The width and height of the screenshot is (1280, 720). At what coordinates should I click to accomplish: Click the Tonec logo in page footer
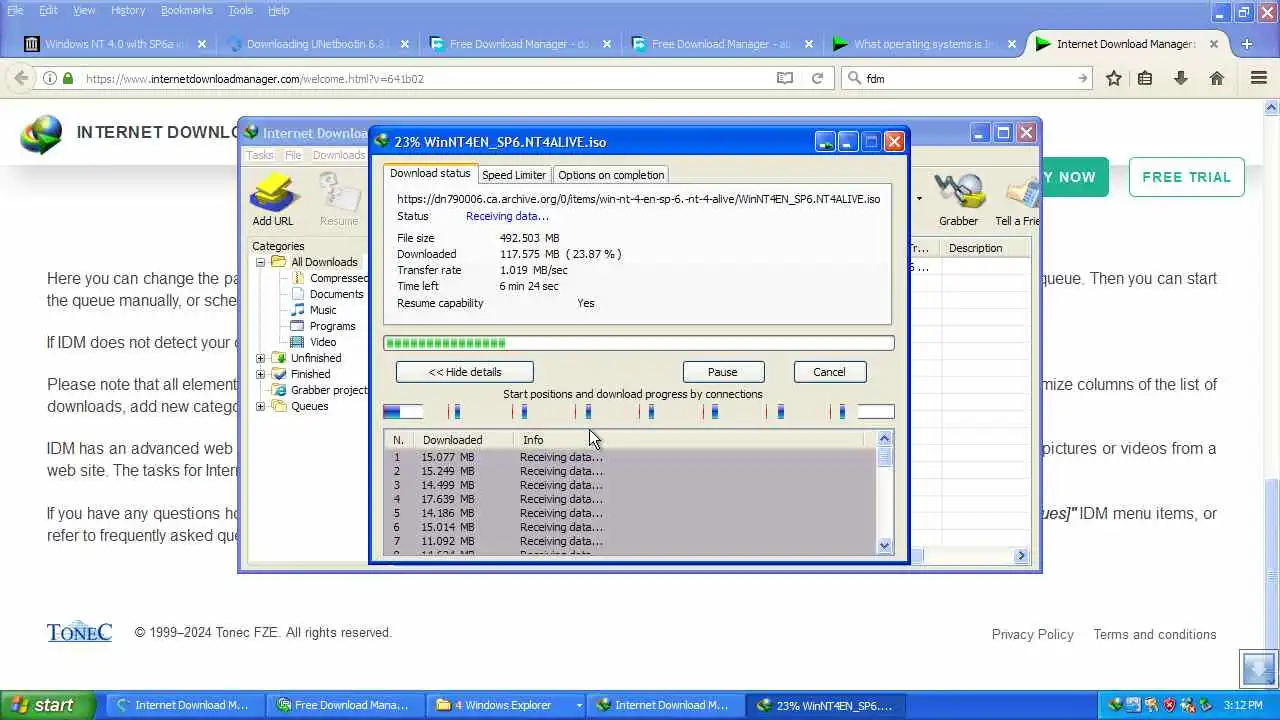tap(79, 632)
